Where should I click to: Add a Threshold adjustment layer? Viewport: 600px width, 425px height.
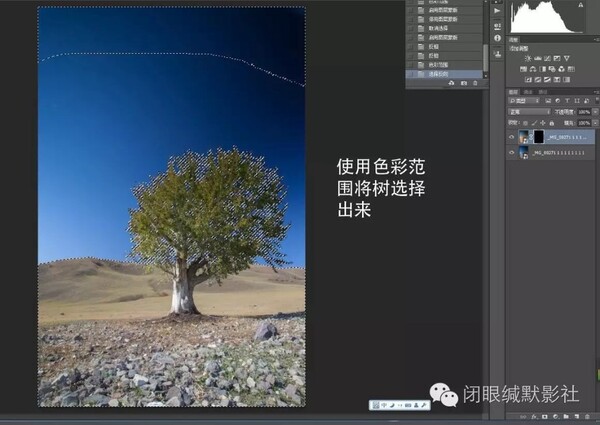(x=547, y=80)
